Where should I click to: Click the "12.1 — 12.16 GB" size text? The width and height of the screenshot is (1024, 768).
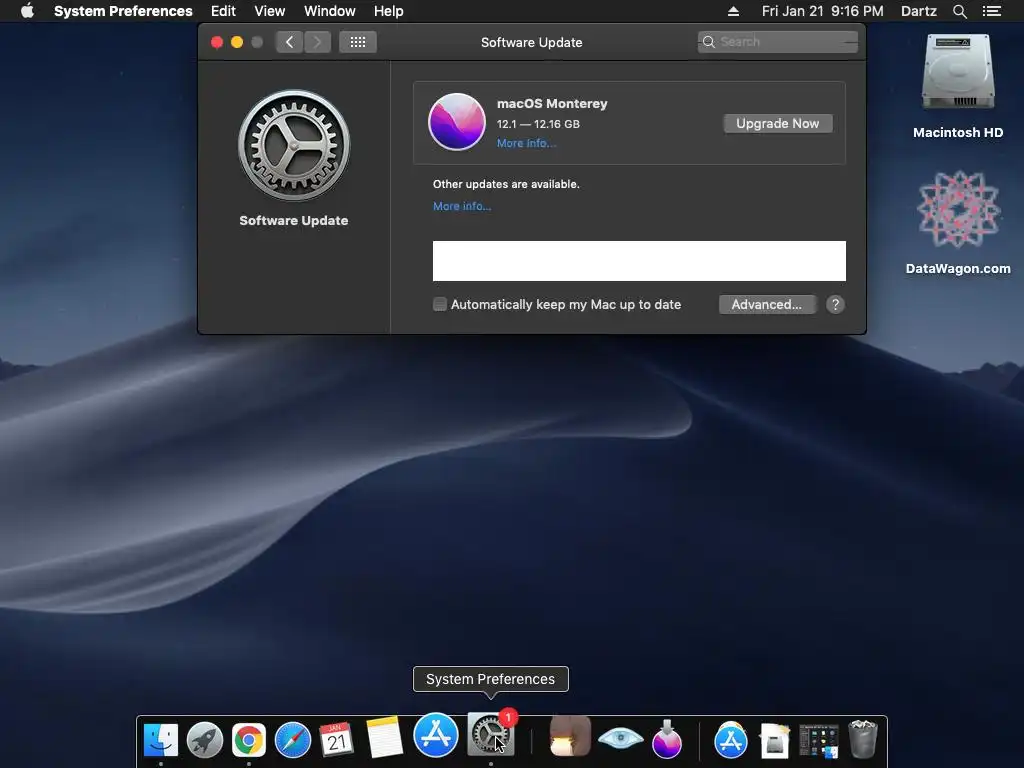537,124
